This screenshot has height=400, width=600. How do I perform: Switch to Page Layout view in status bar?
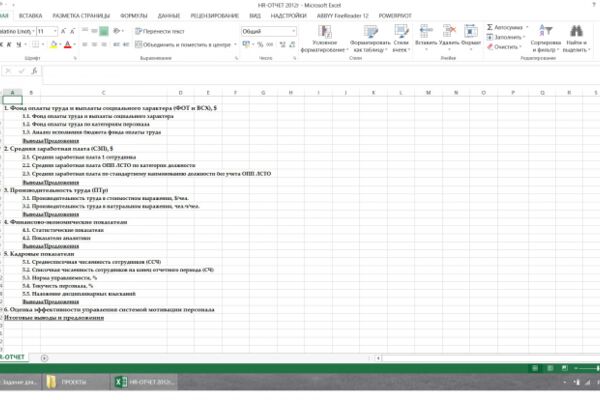click(x=550, y=368)
